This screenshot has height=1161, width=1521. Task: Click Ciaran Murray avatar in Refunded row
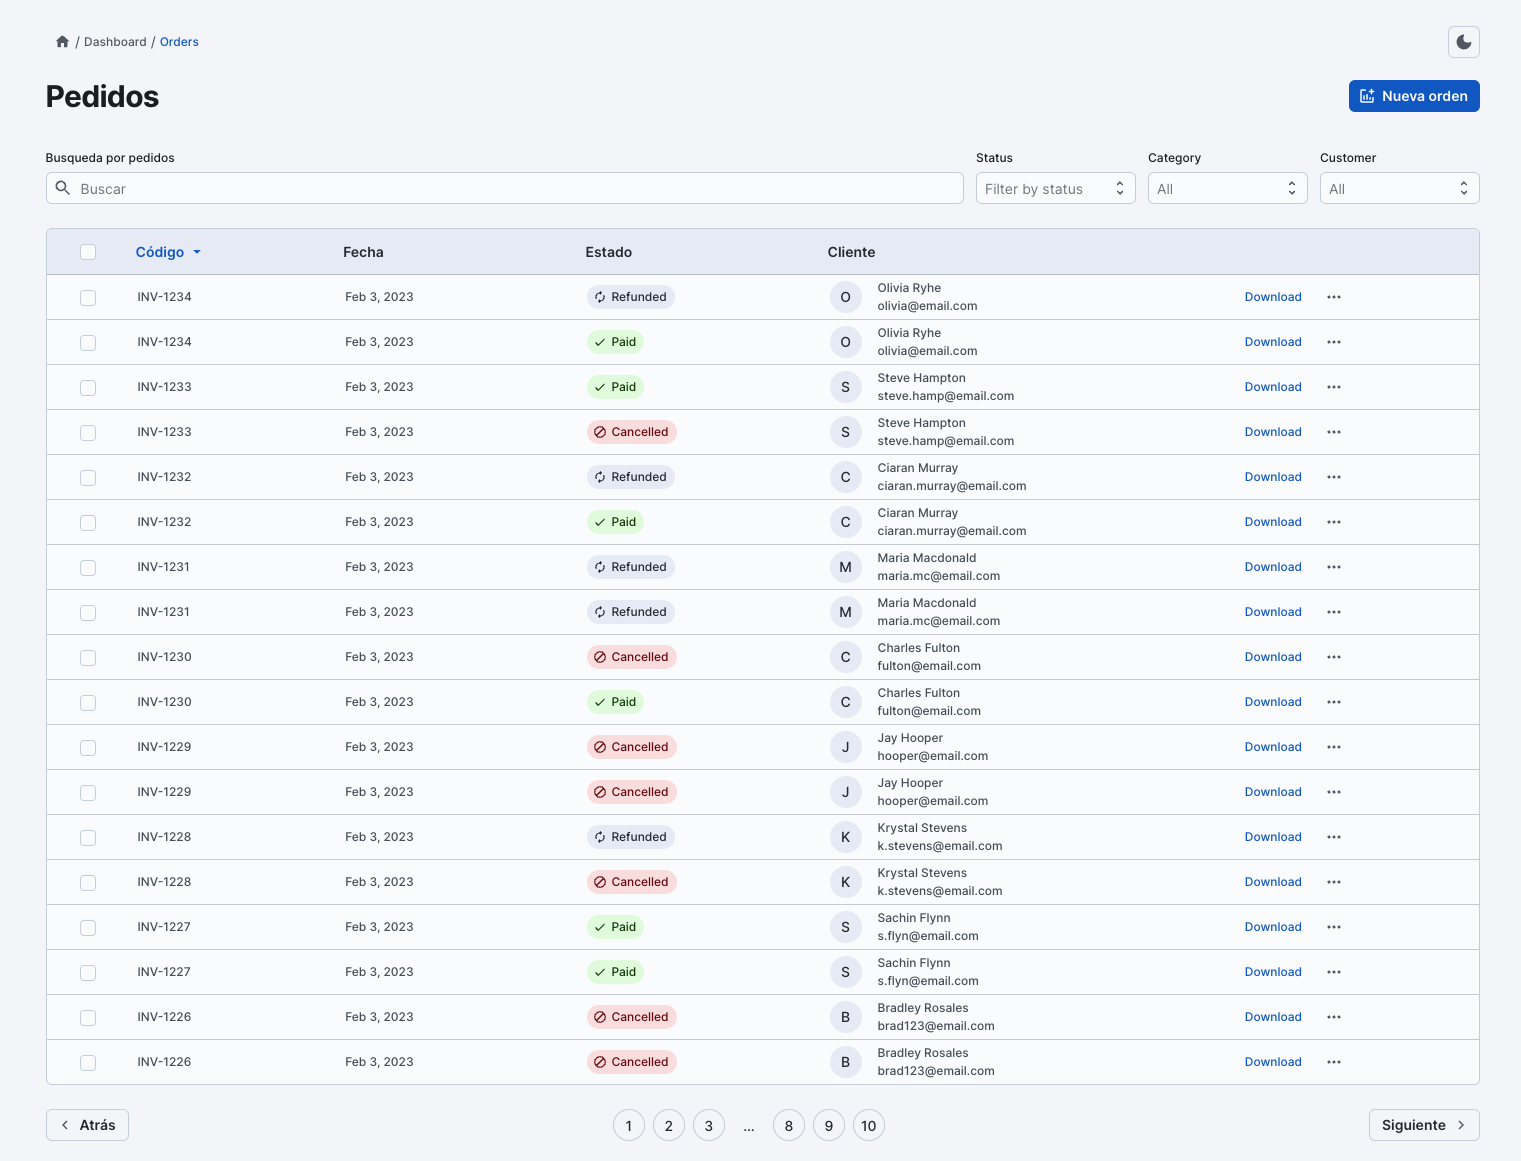coord(845,477)
